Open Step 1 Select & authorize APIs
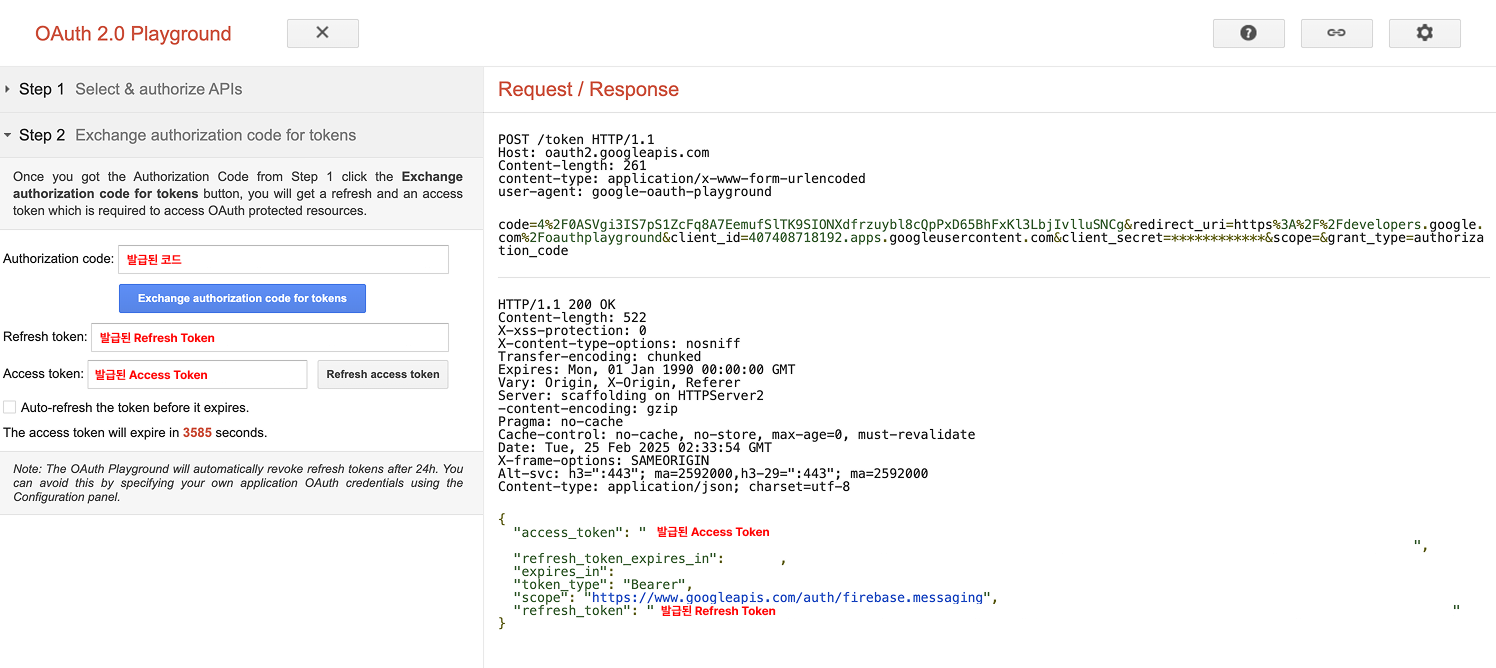 pos(241,89)
